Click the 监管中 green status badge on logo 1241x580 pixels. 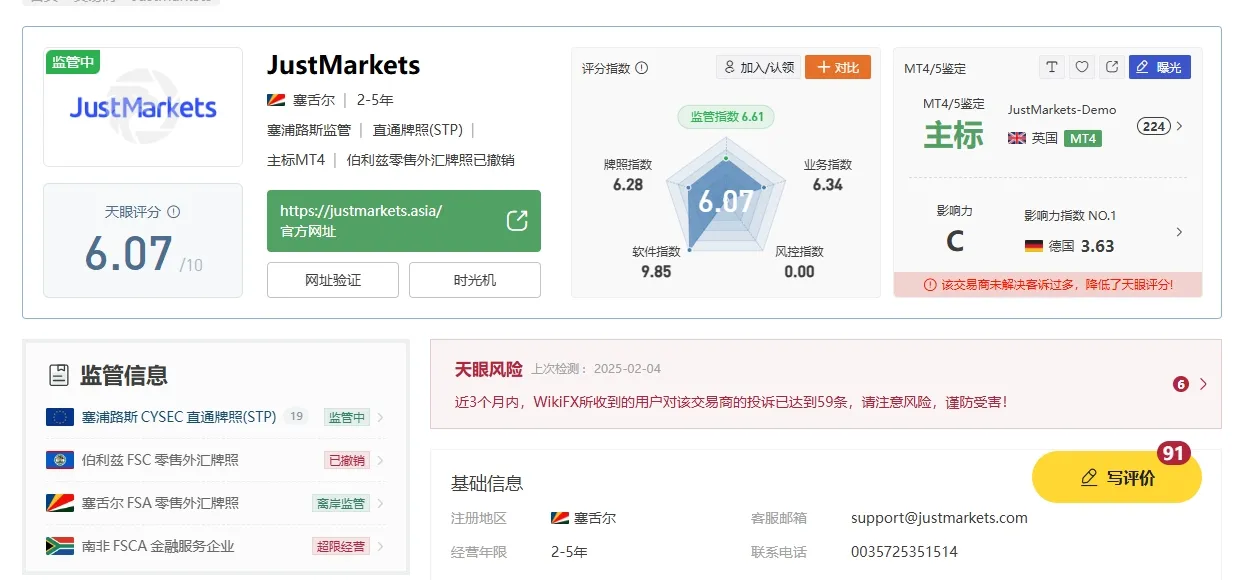[x=73, y=61]
